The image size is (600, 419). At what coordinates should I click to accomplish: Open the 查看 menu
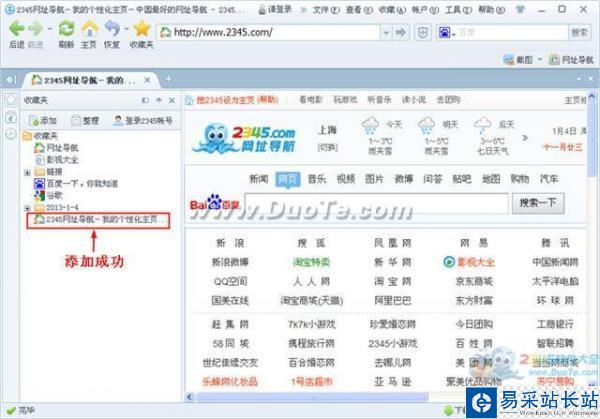[359, 10]
